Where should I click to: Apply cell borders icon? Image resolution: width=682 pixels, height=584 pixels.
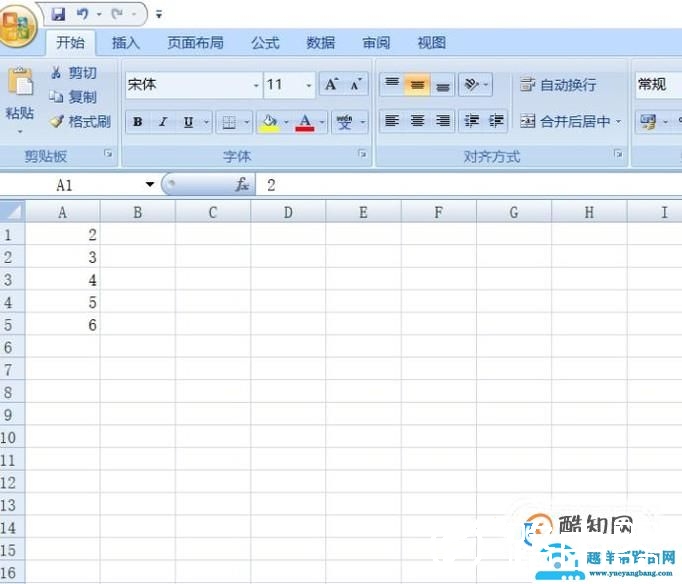click(x=229, y=122)
